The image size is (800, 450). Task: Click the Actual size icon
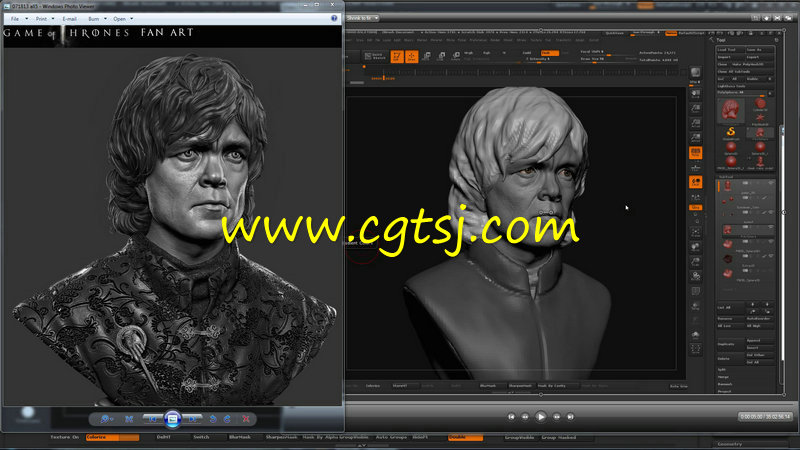coord(695,123)
